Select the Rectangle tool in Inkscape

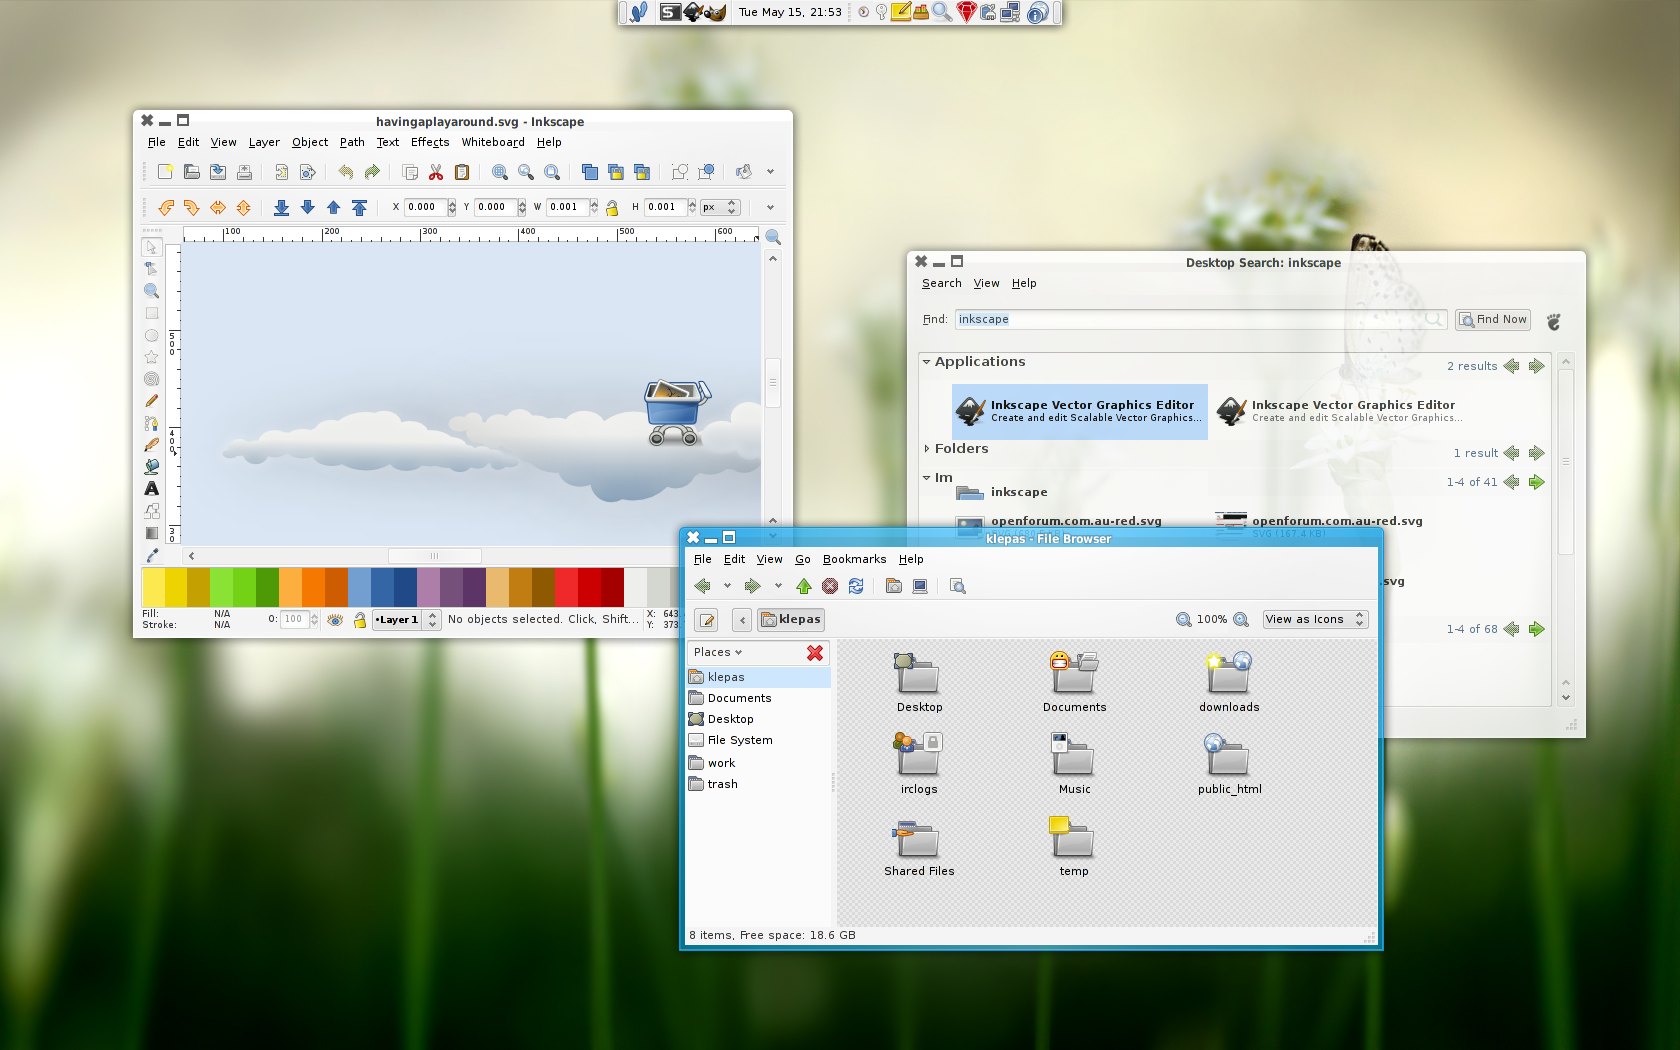[x=151, y=313]
